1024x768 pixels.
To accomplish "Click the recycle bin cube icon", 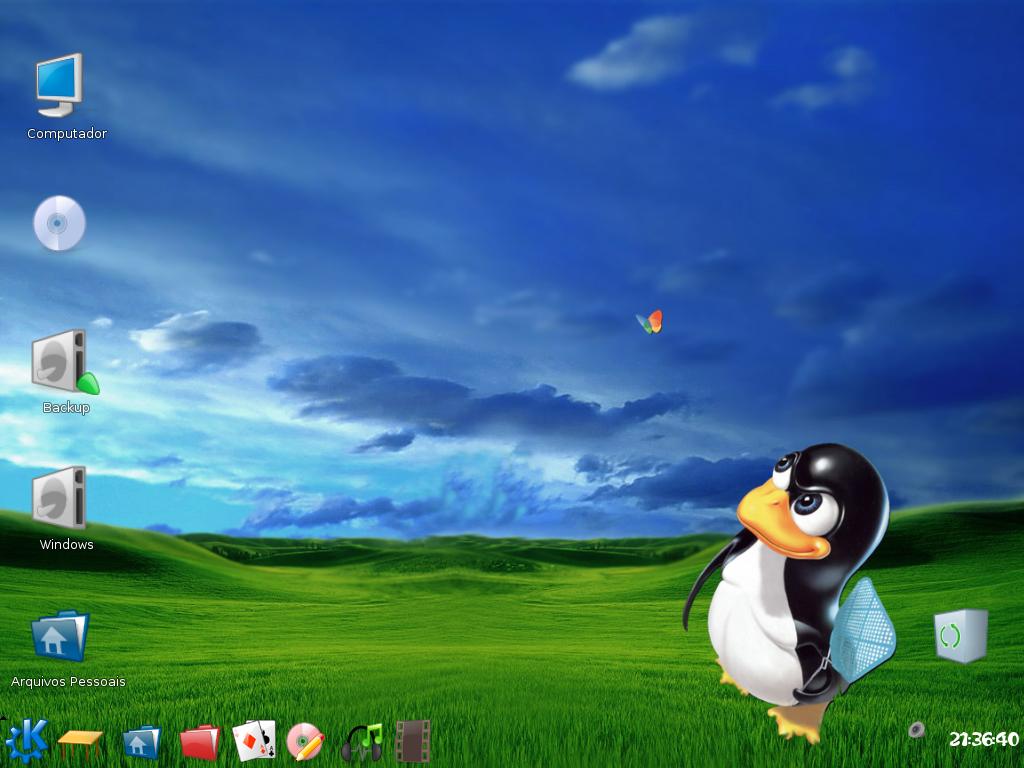I will pos(960,635).
